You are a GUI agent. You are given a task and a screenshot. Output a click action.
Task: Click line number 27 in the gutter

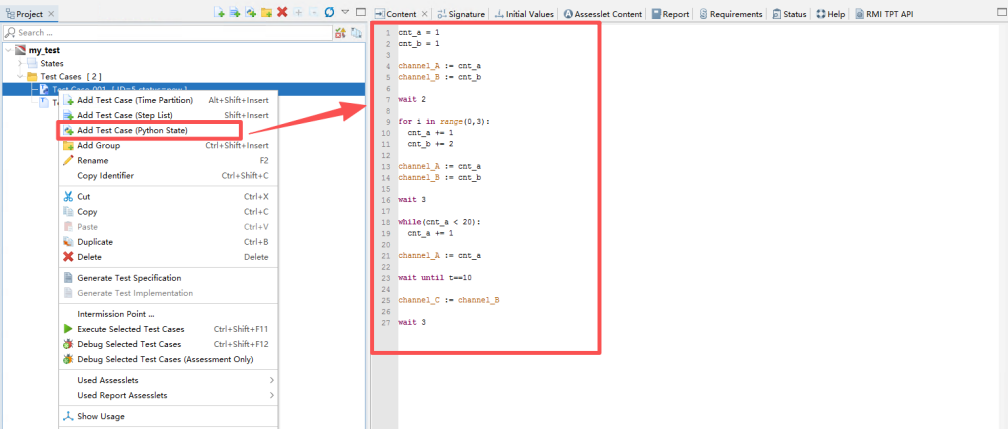coord(386,323)
